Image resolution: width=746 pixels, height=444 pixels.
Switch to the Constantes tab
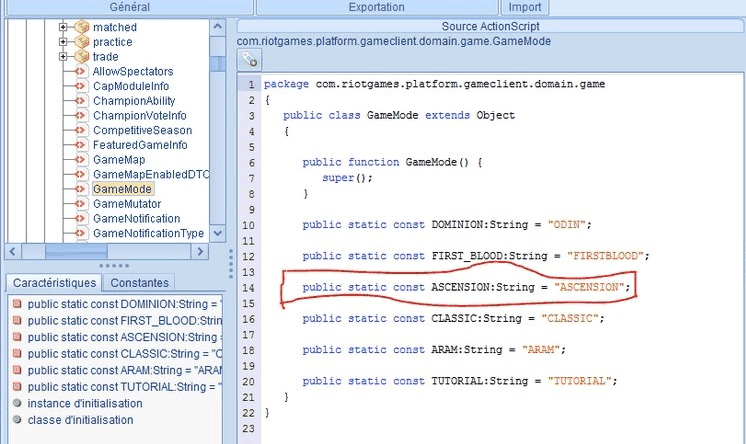[139, 283]
